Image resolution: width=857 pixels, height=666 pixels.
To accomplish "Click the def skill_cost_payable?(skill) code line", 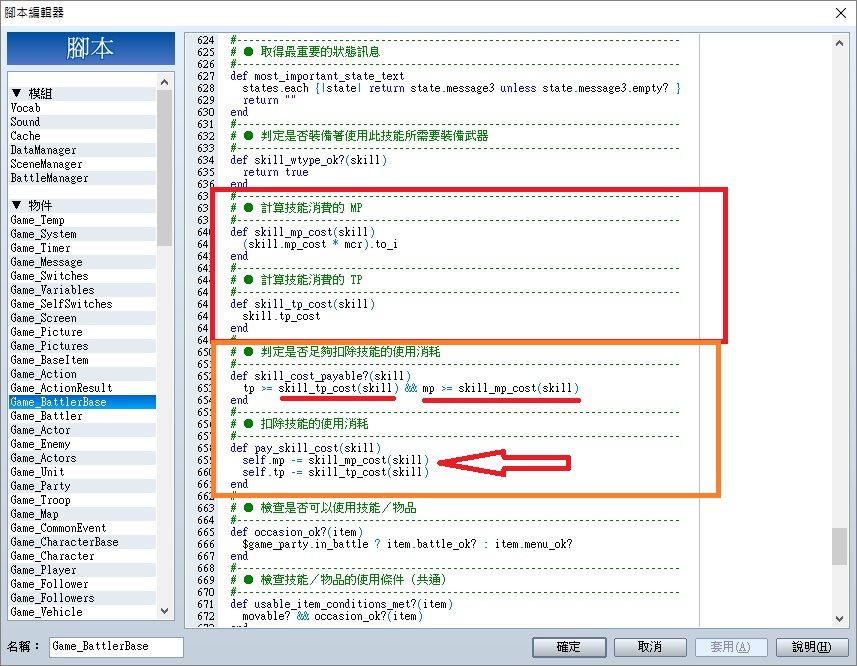I will coord(320,376).
